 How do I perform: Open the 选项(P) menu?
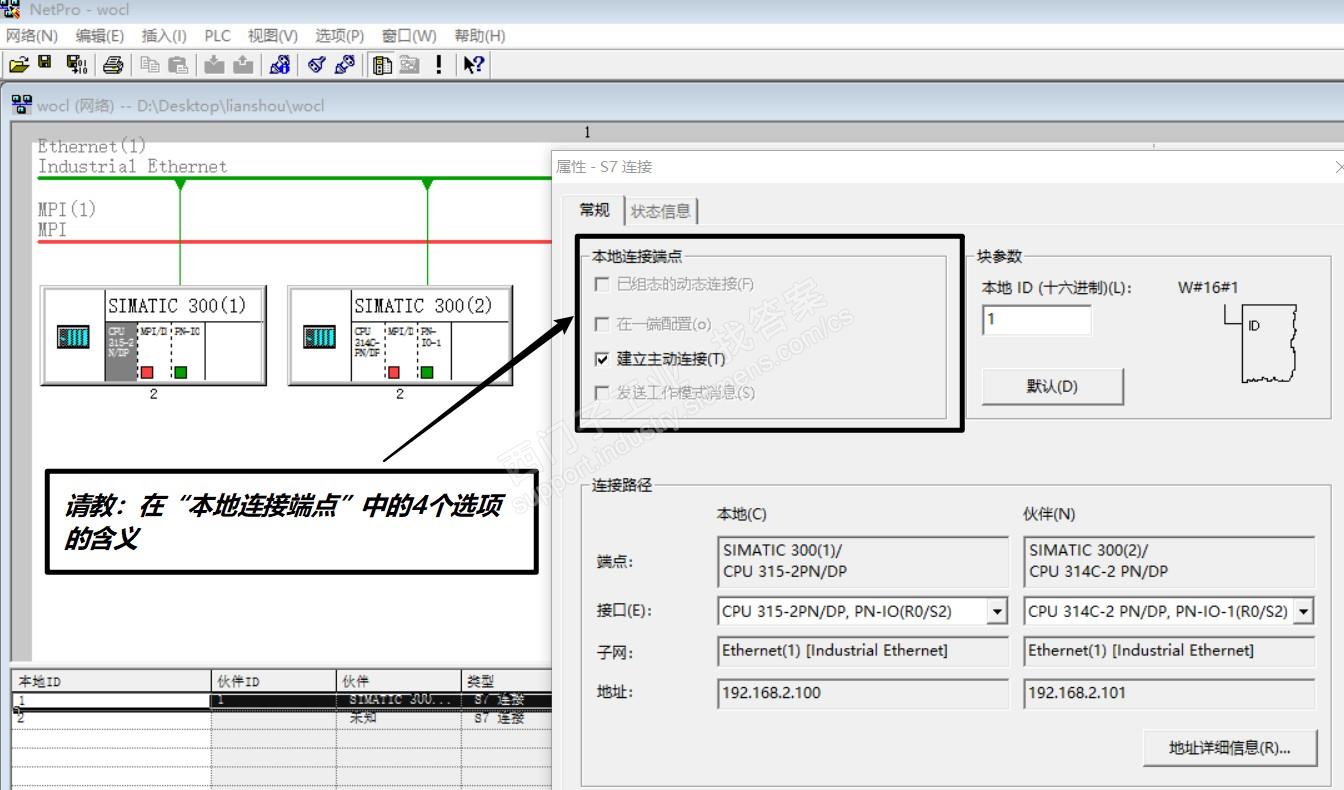340,36
